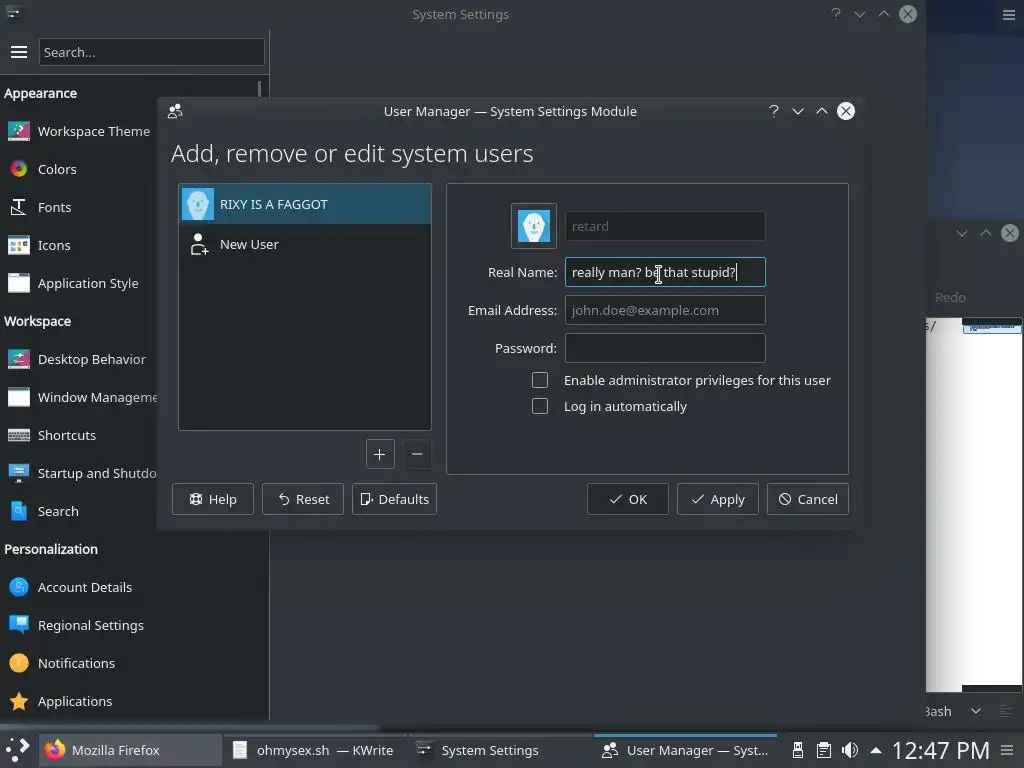Open Bash syntax dropdown in KWrite
This screenshot has width=1024, height=768.
[953, 711]
